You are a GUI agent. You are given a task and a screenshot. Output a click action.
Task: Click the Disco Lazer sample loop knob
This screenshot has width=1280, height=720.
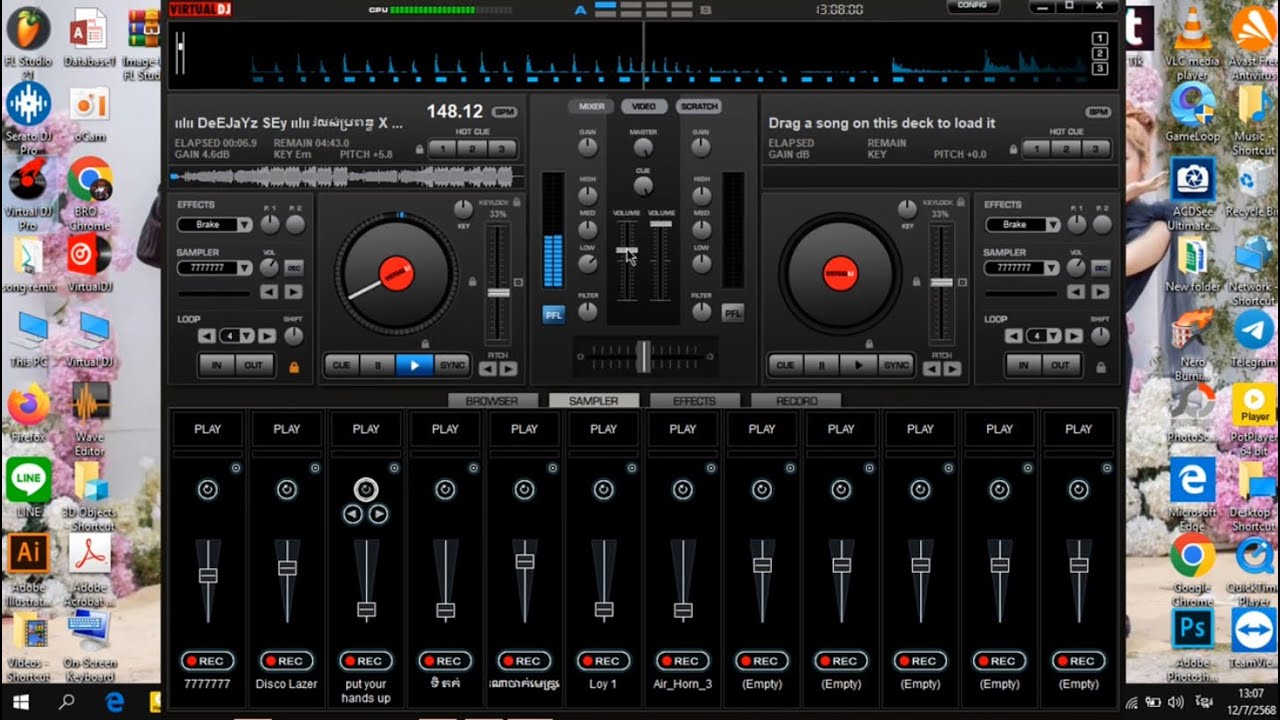coord(287,489)
